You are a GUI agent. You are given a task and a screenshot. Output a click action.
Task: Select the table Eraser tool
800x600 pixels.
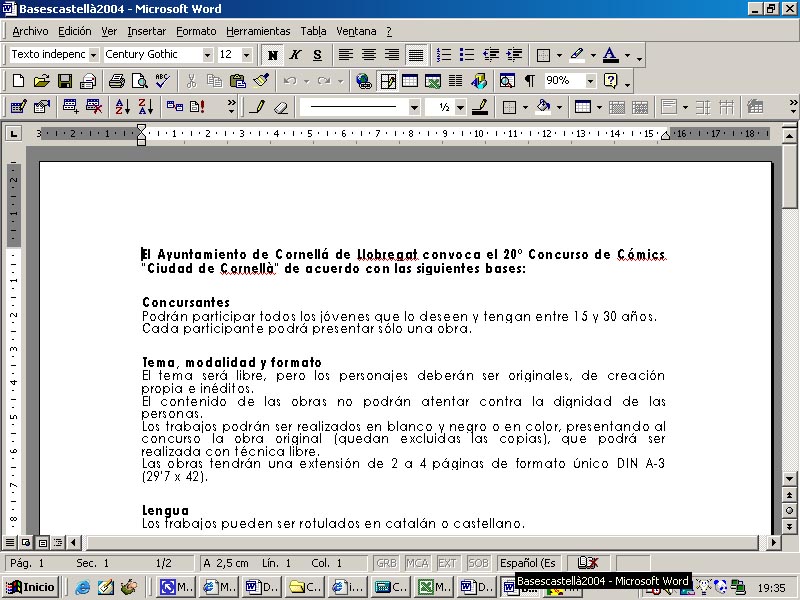coord(281,107)
